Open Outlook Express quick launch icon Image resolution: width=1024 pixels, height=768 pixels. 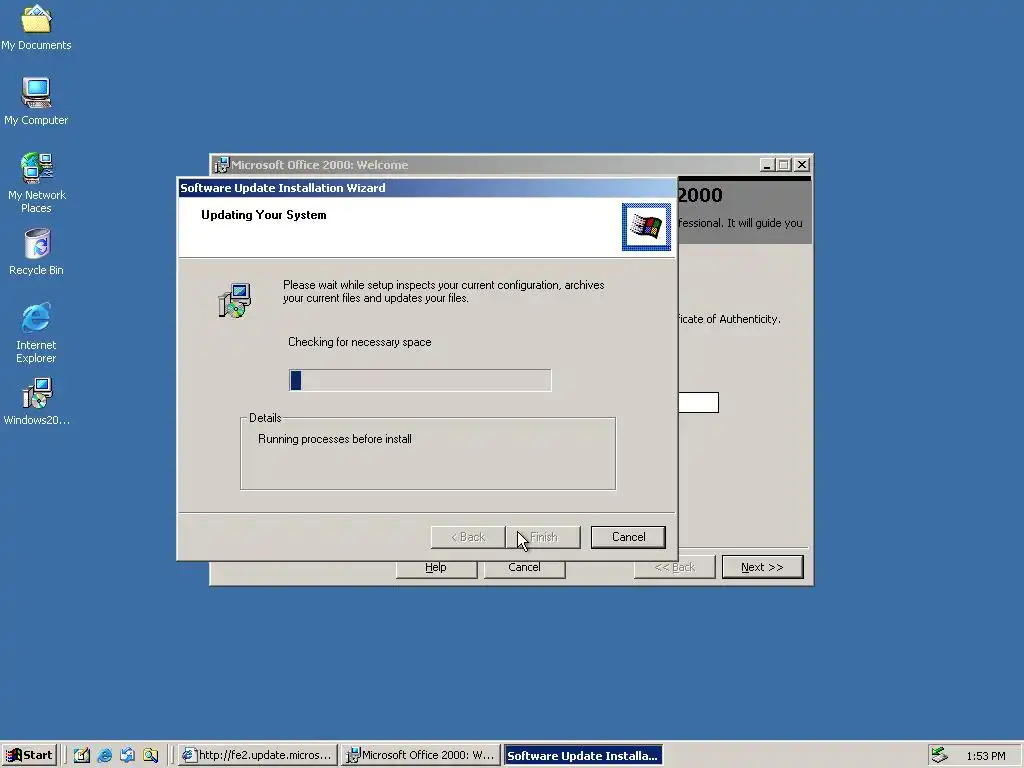[x=127, y=755]
